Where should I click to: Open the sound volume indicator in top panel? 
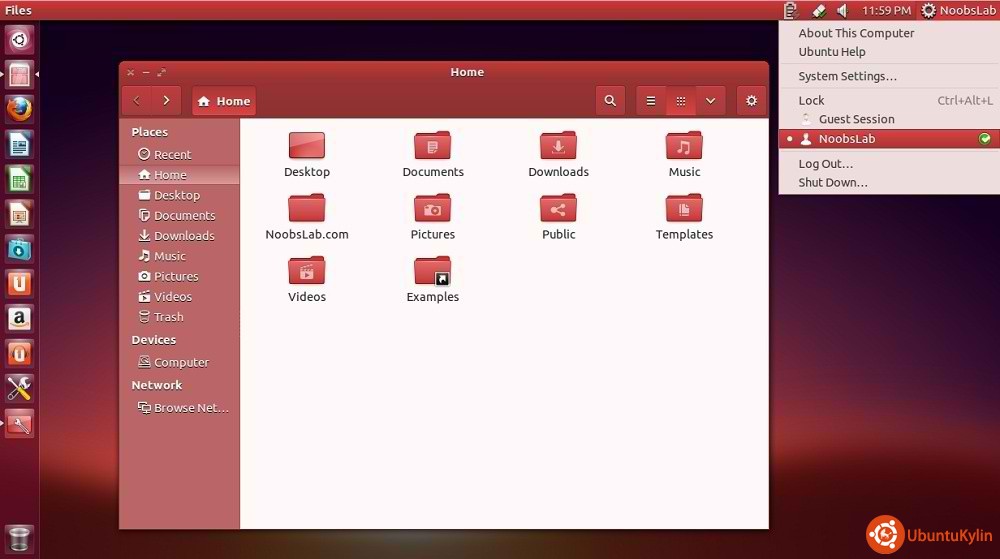pos(842,10)
